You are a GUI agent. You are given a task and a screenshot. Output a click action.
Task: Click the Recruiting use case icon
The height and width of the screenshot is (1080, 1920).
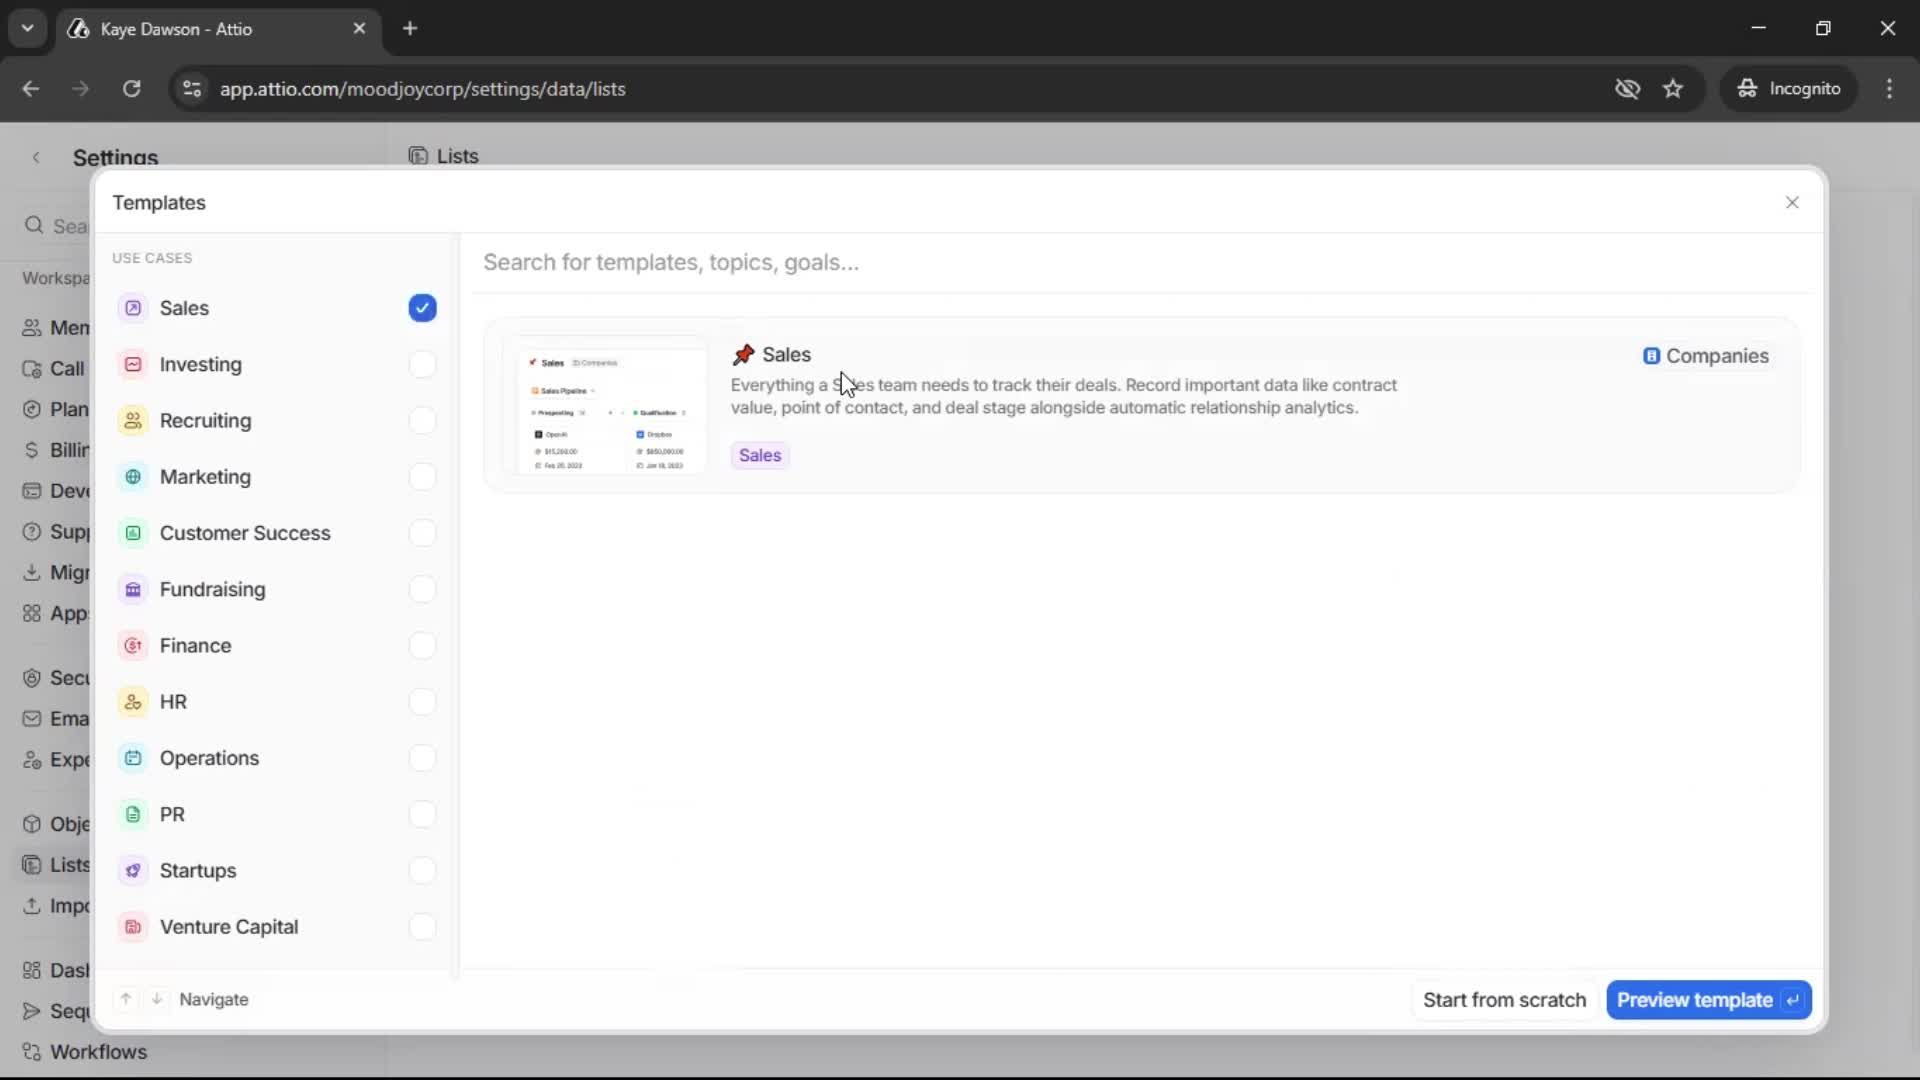coord(132,420)
